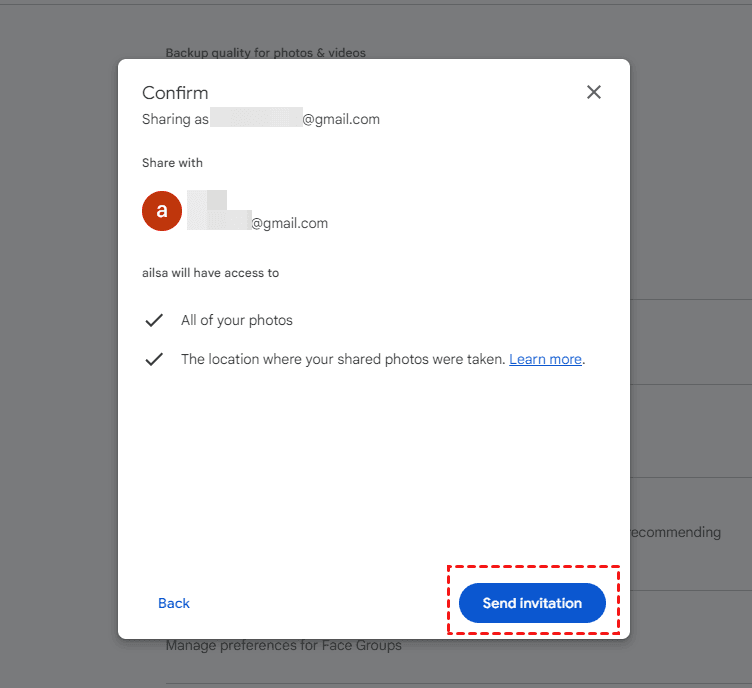Screen dimensions: 752x688
Task: Click the Send invitation button
Action: 532,603
